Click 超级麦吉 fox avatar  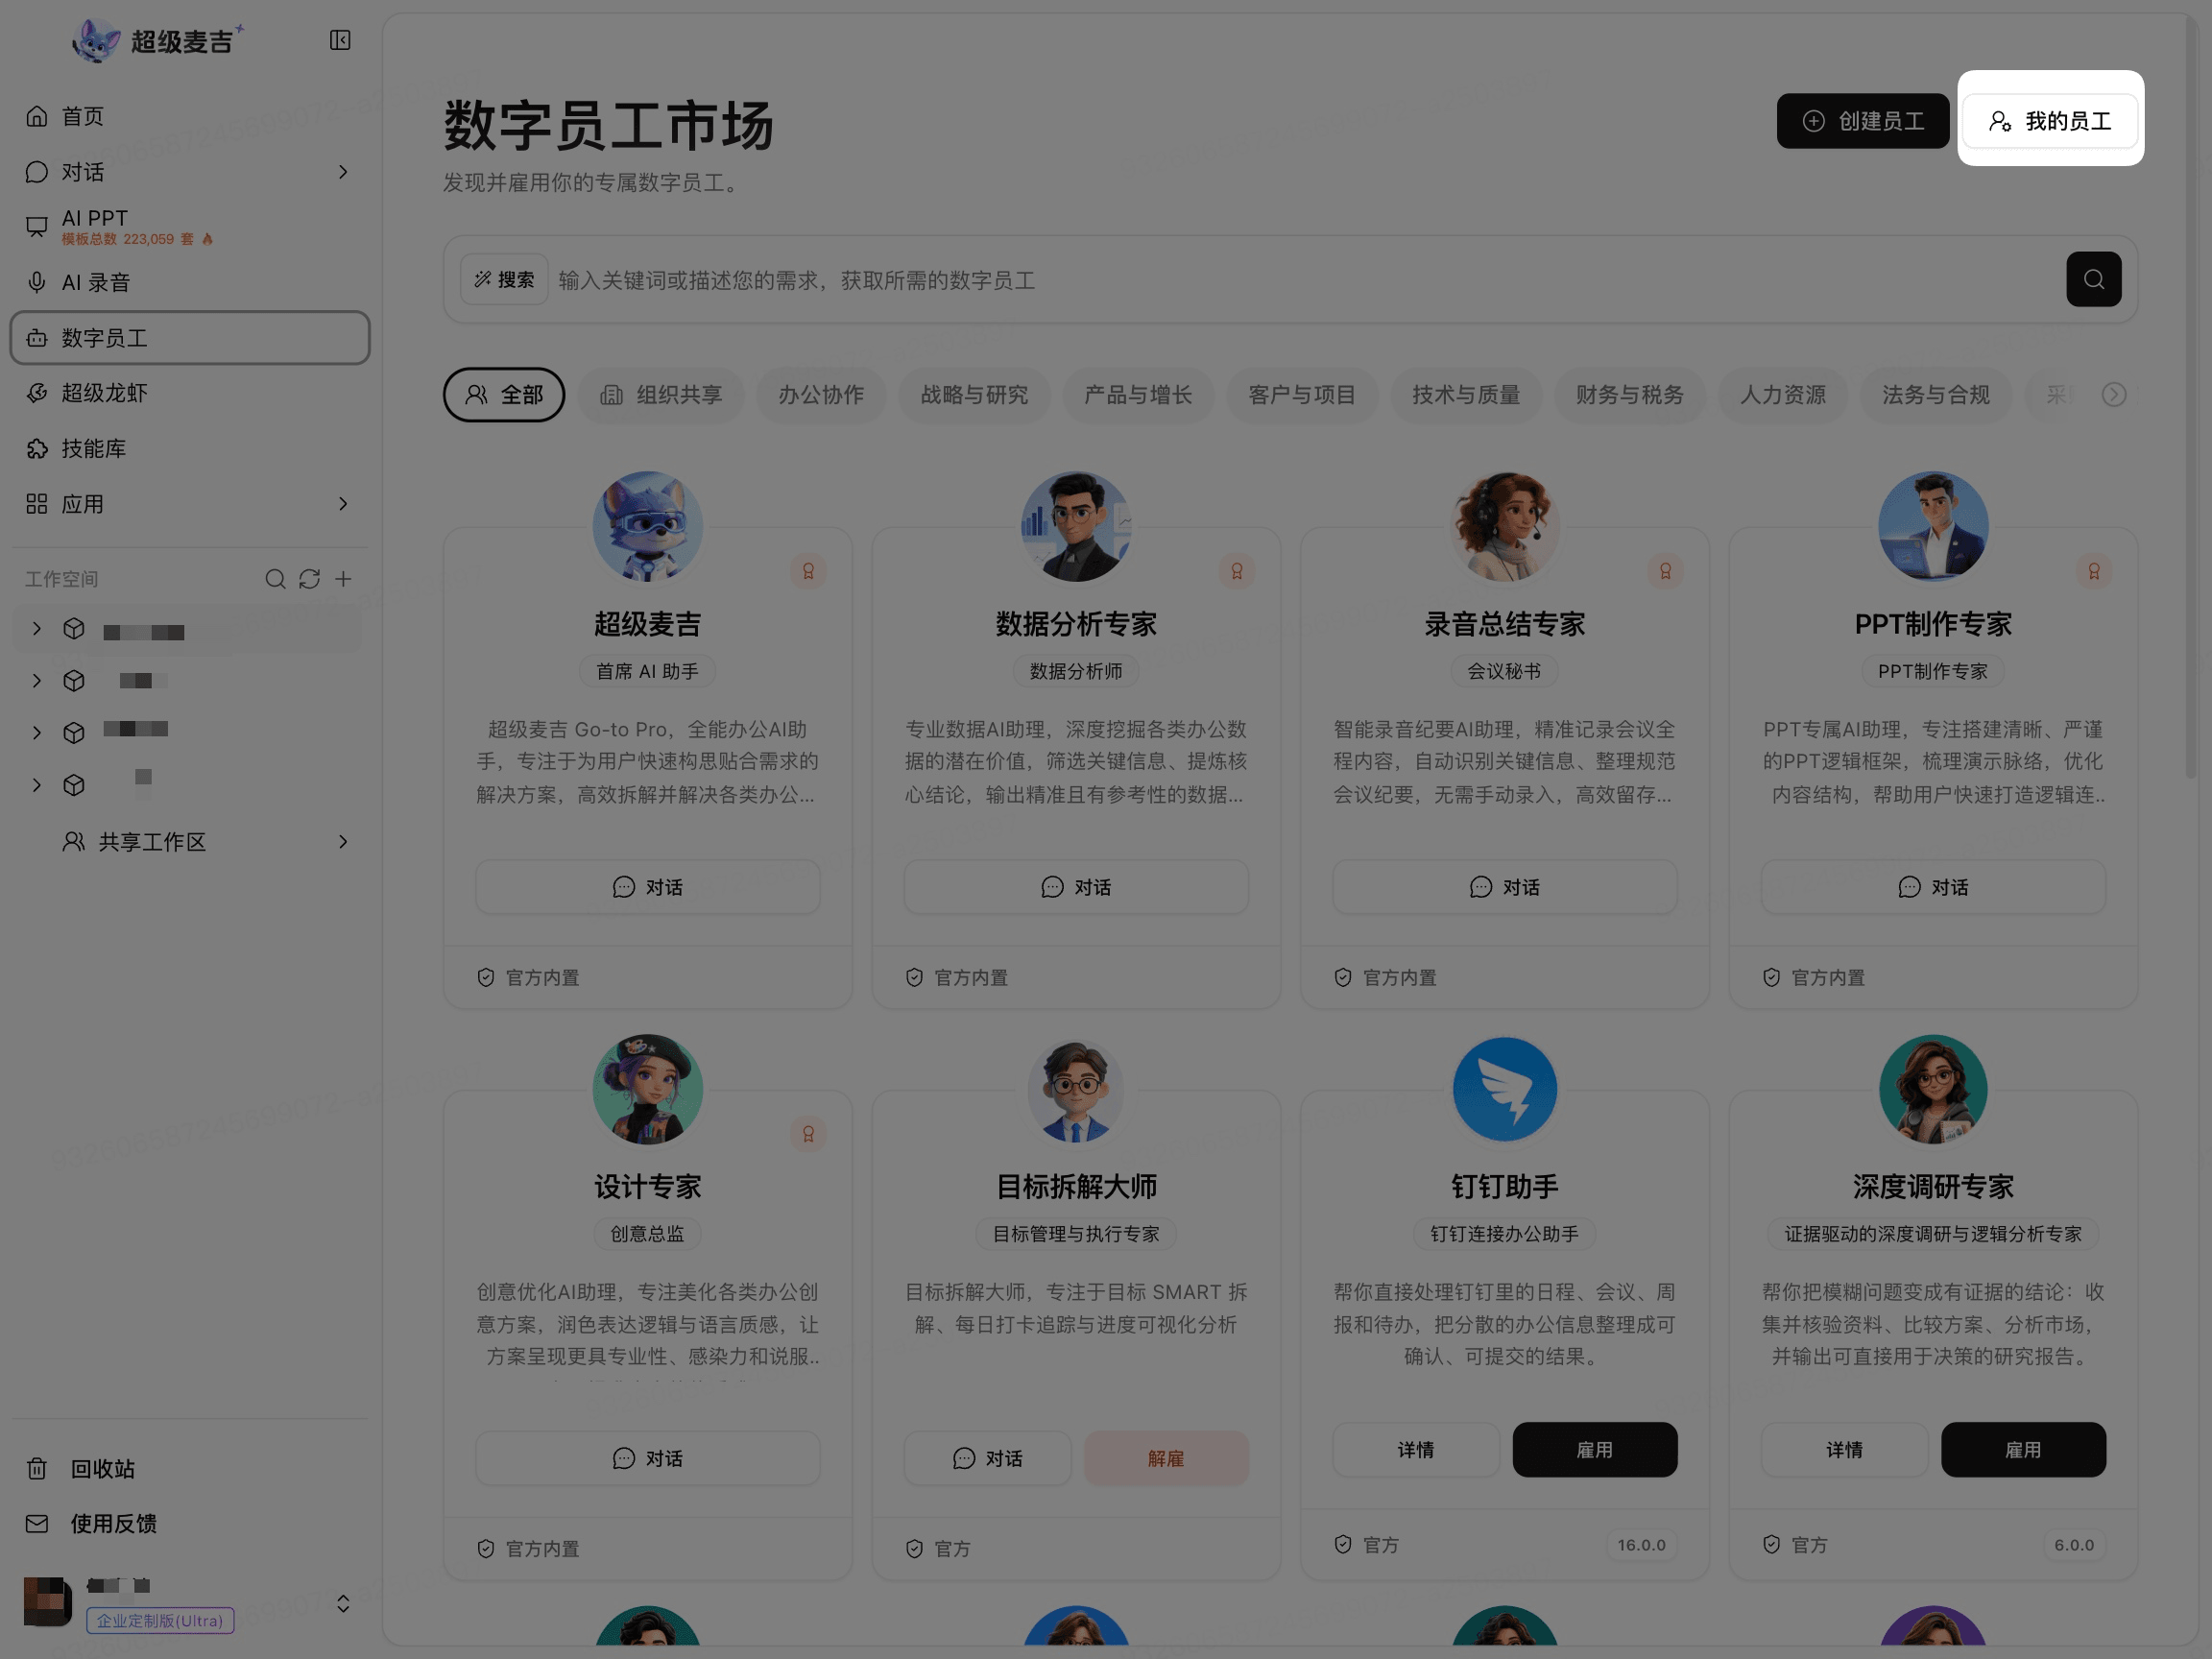(x=647, y=526)
